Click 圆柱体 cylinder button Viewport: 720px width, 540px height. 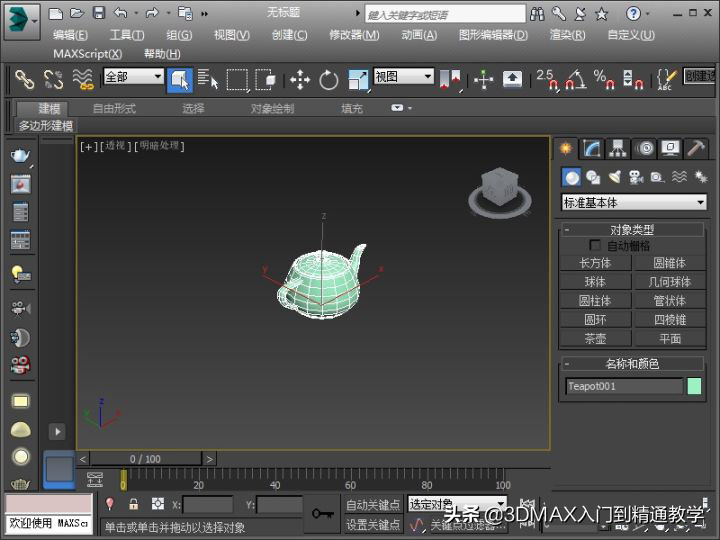pos(596,301)
